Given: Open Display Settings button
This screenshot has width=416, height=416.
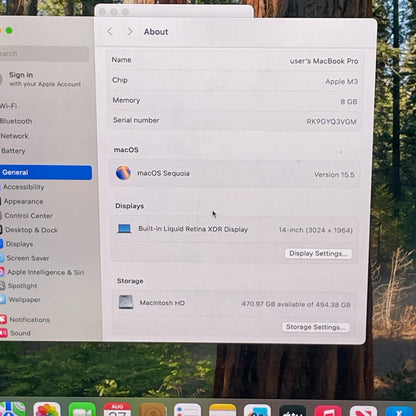Looking at the screenshot, I should [318, 253].
